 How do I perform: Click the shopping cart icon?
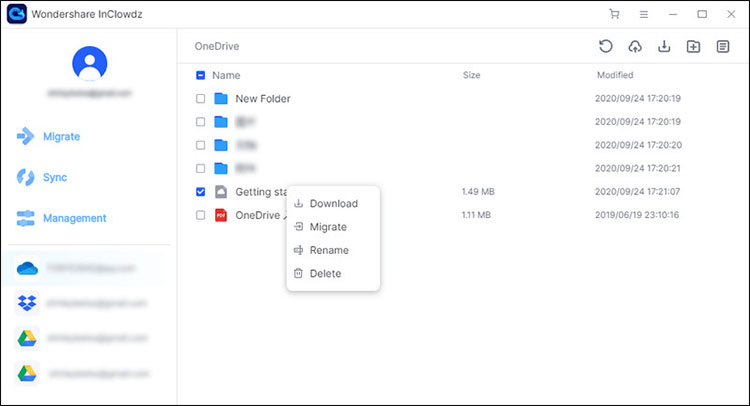pos(614,14)
